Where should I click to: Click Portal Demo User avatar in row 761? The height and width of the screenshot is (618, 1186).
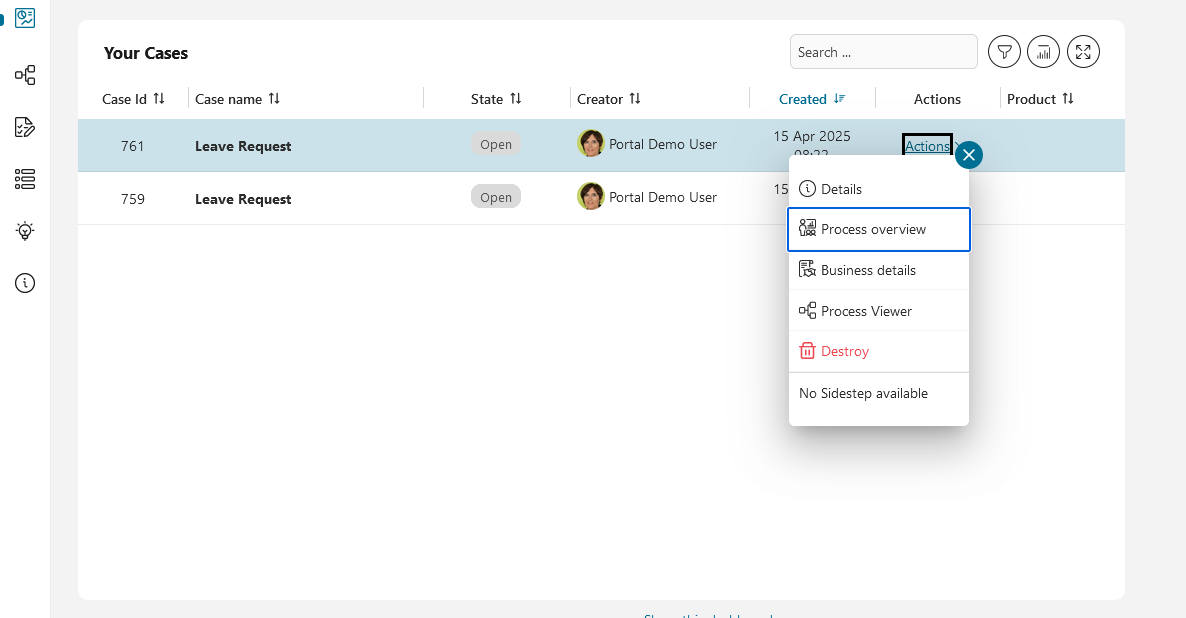(591, 144)
